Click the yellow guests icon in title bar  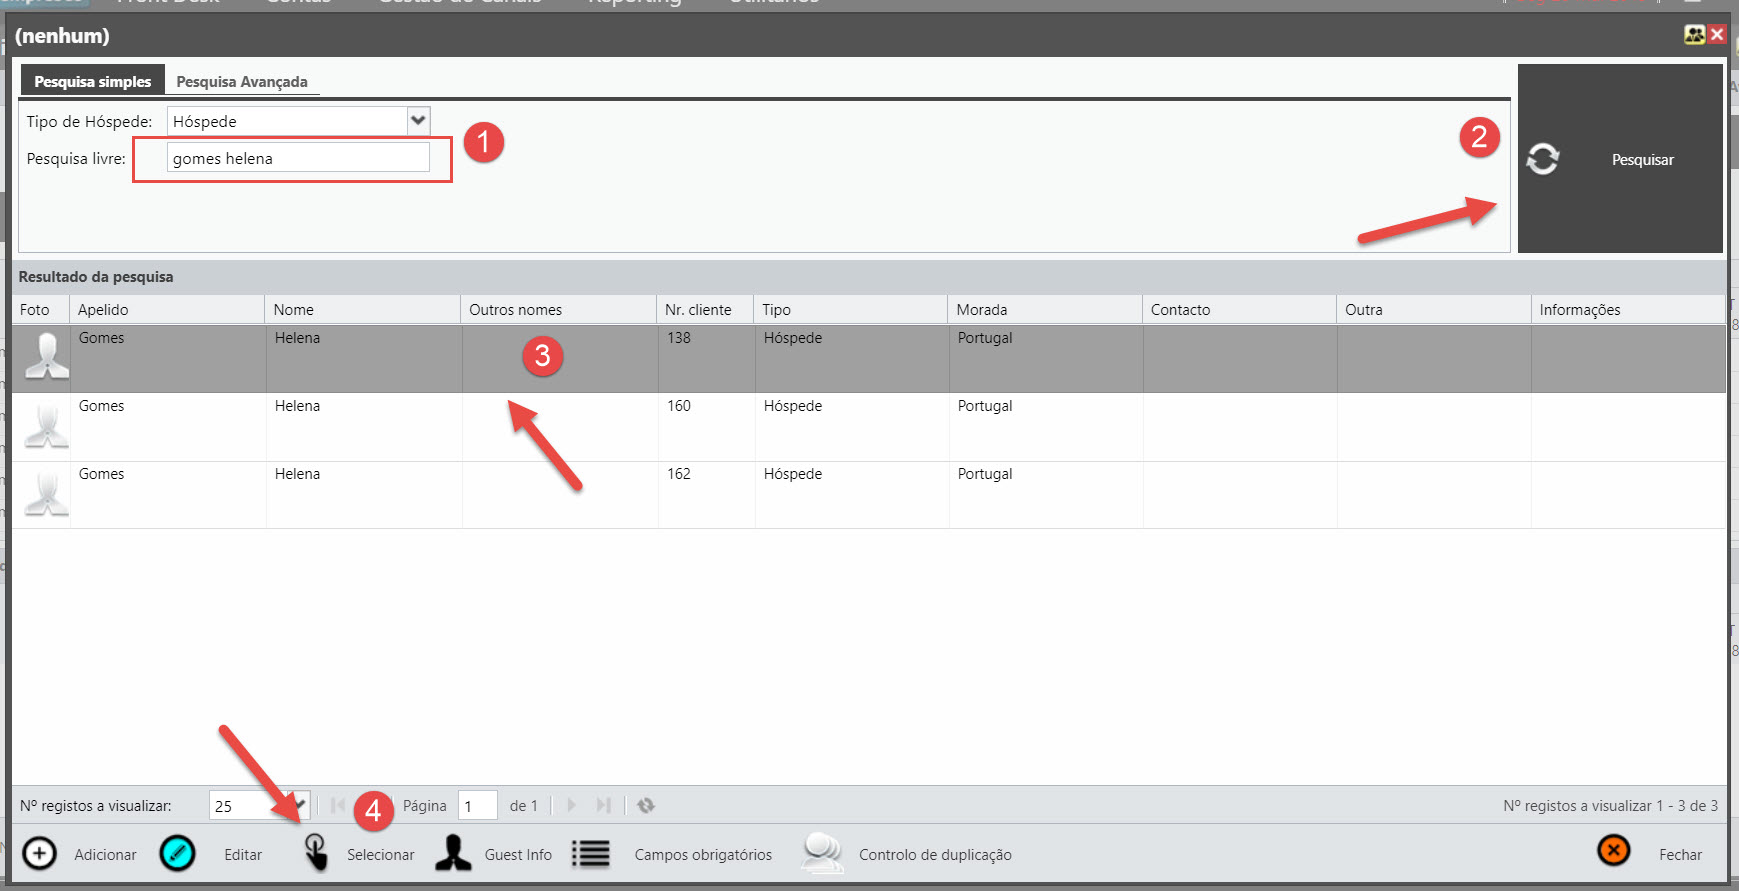(x=1693, y=35)
